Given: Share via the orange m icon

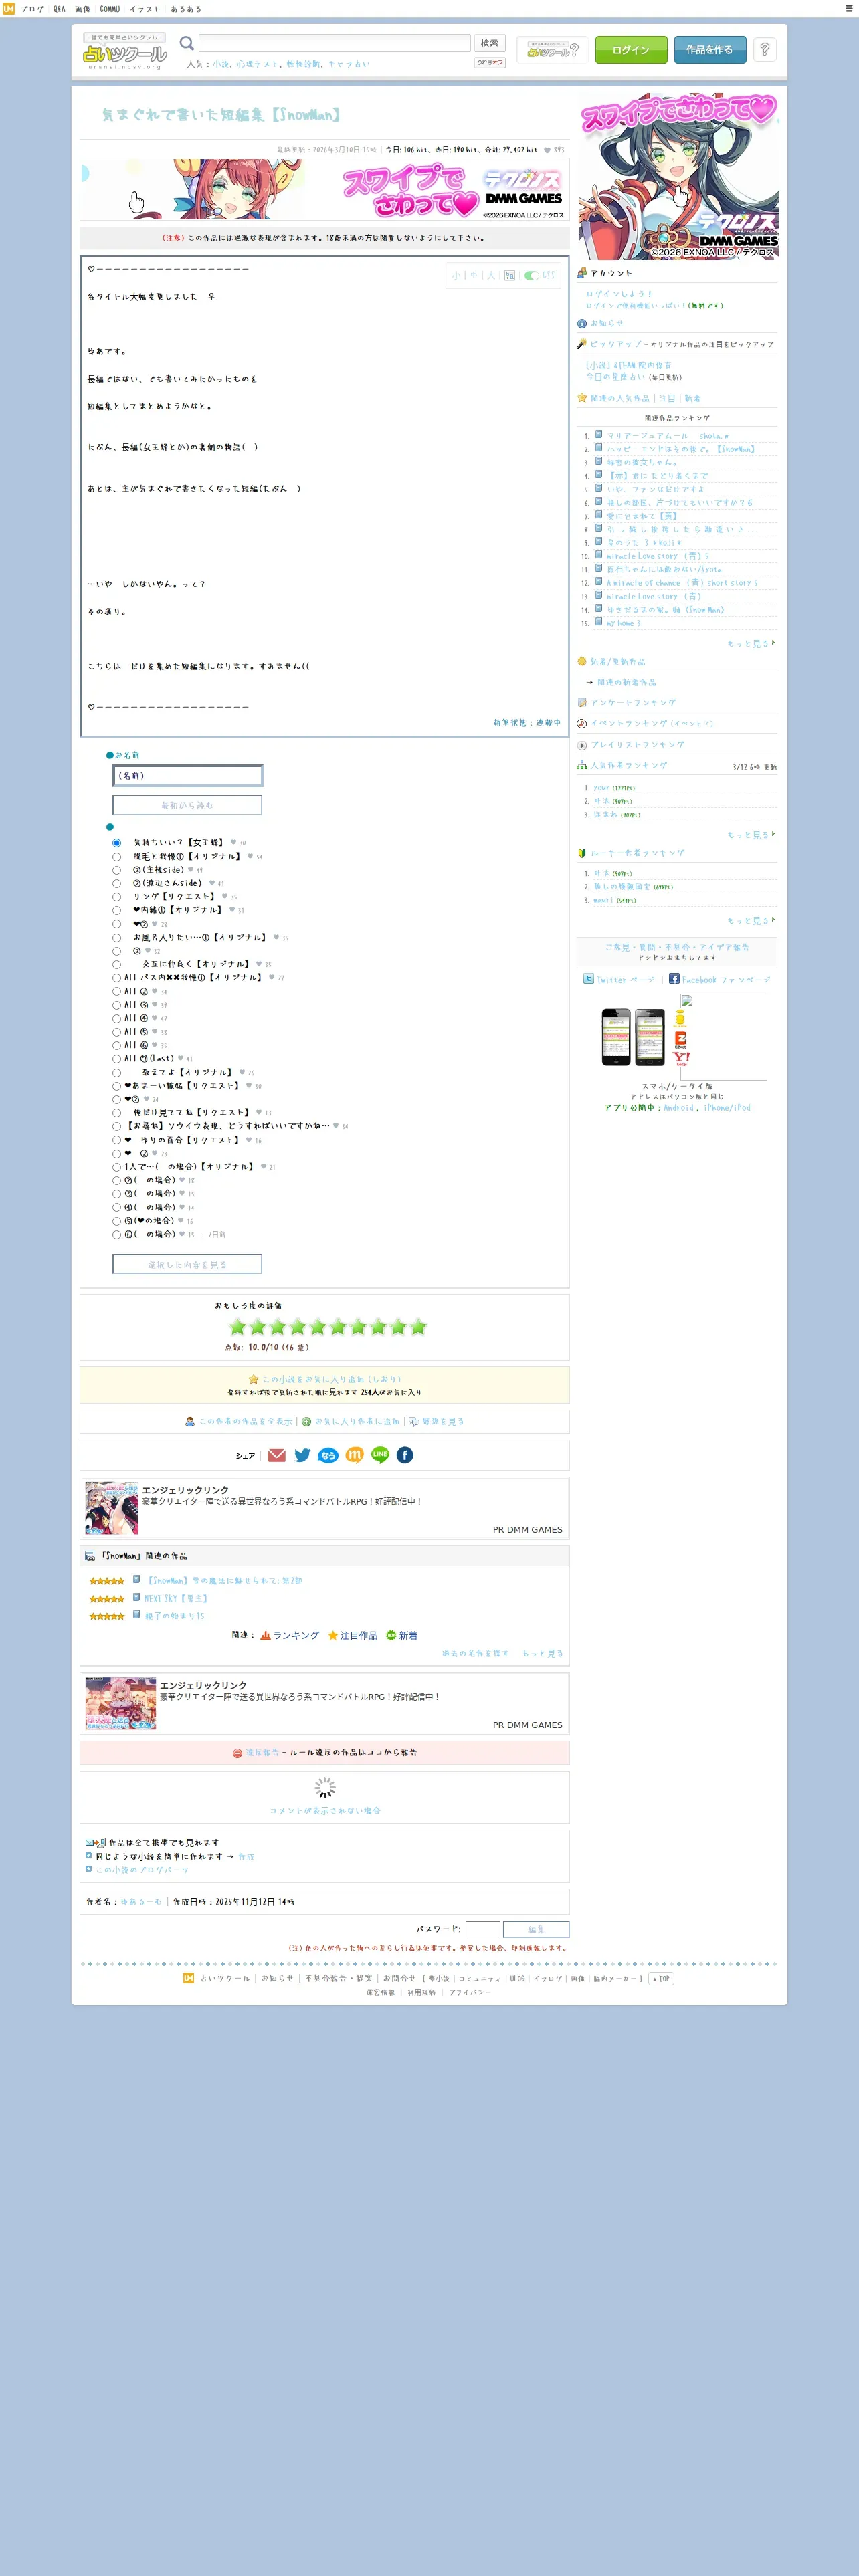Looking at the screenshot, I should coord(354,1455).
